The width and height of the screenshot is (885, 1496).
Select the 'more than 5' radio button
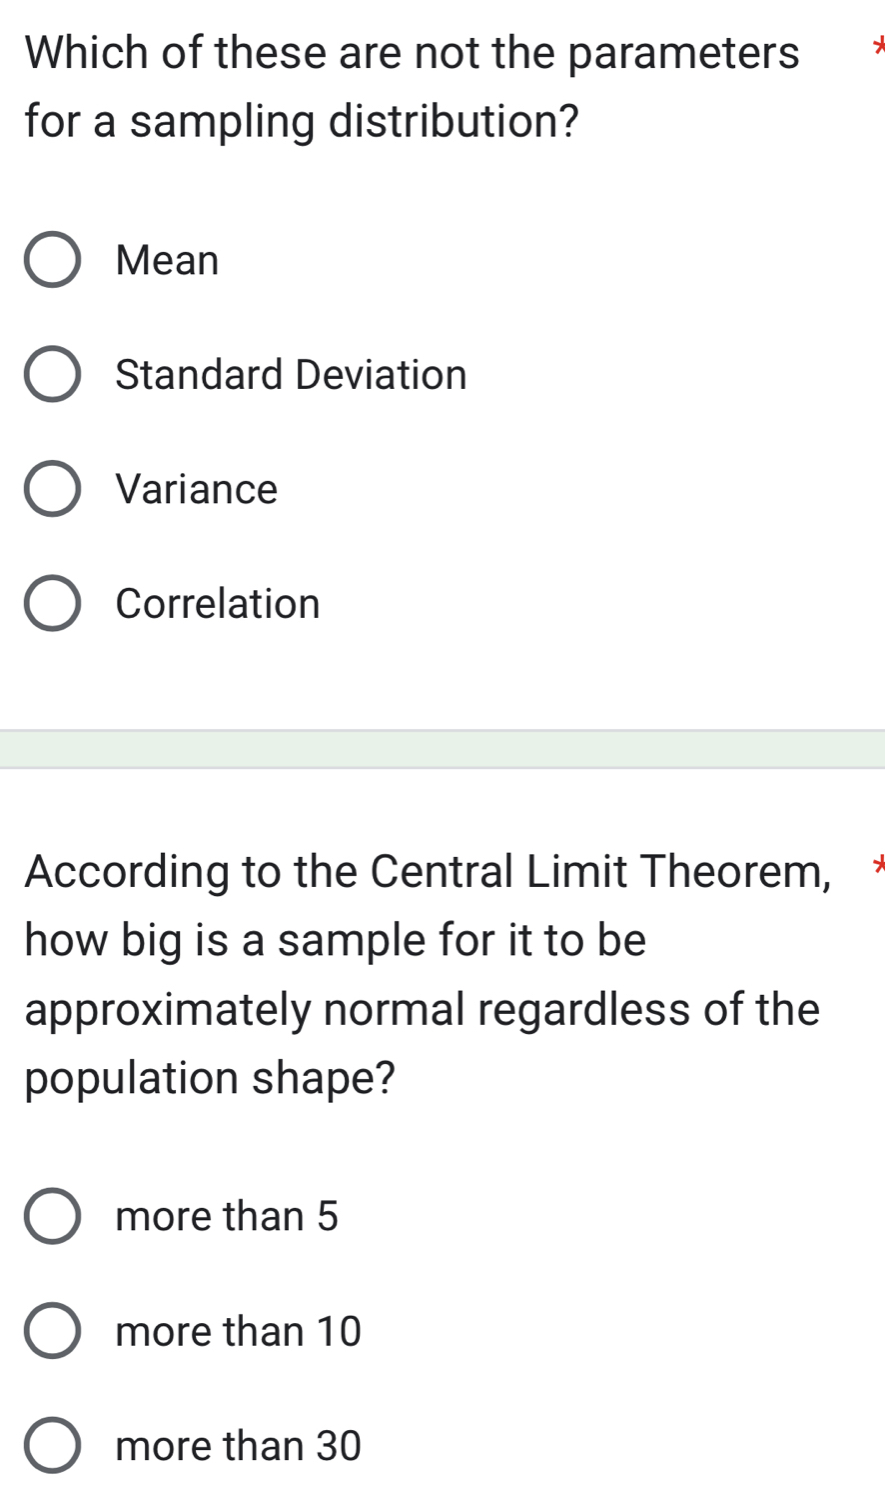tap(52, 1217)
